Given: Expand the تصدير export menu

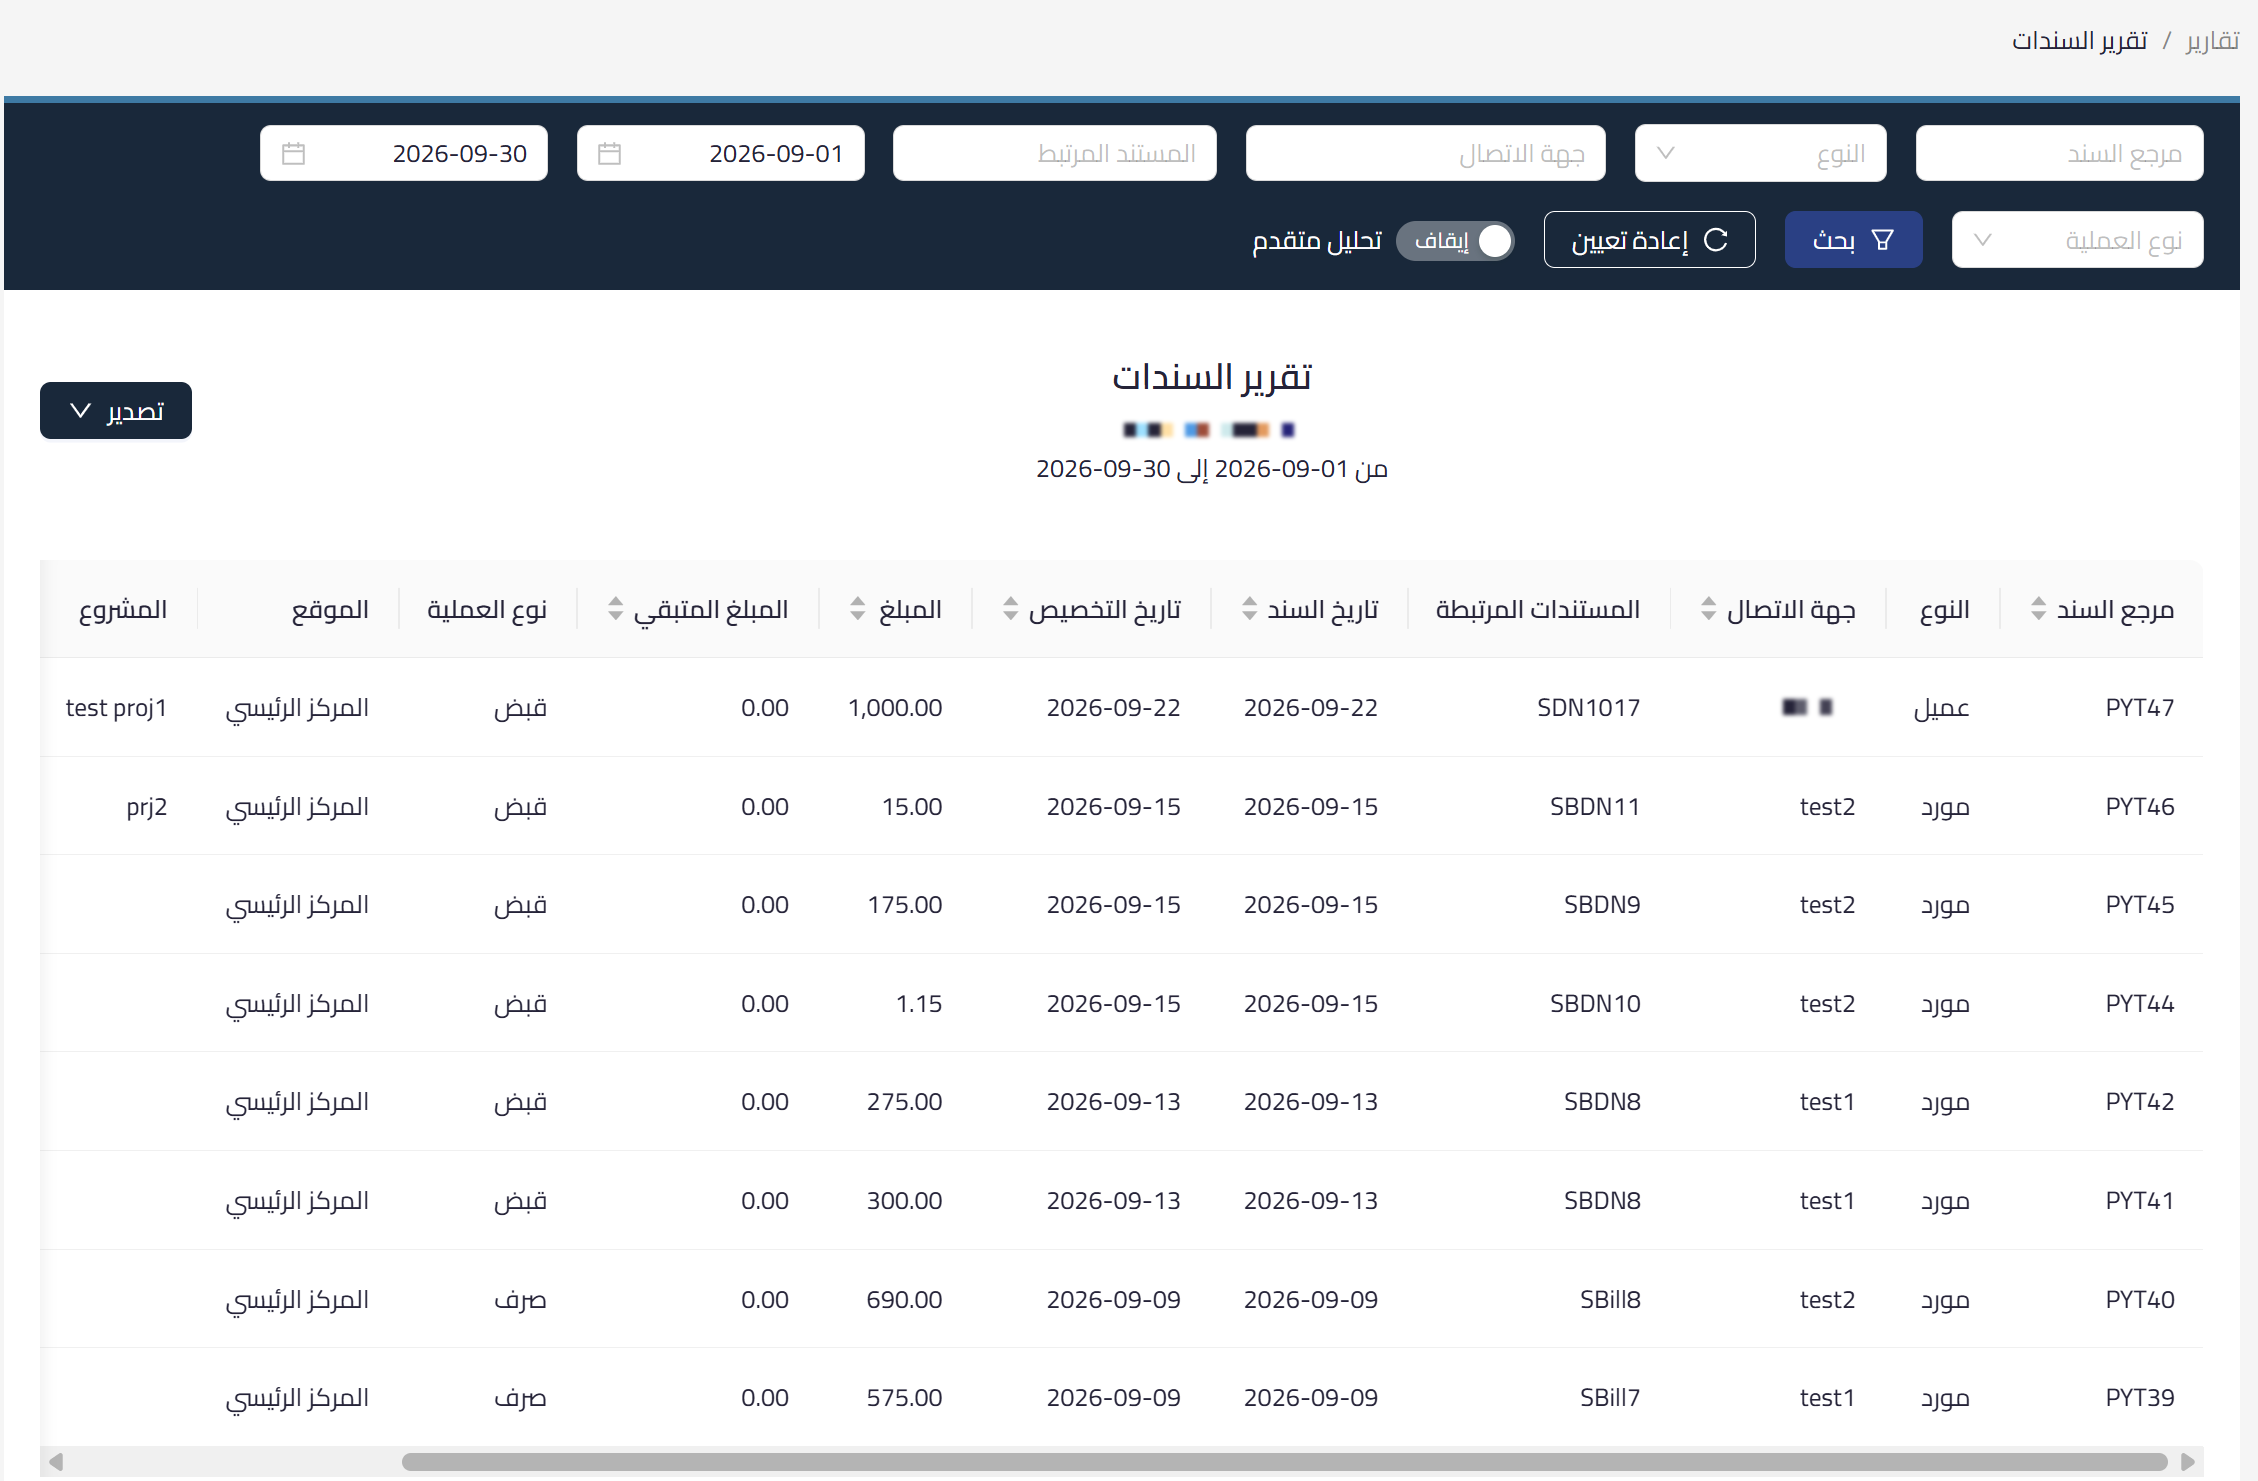Looking at the screenshot, I should [116, 410].
